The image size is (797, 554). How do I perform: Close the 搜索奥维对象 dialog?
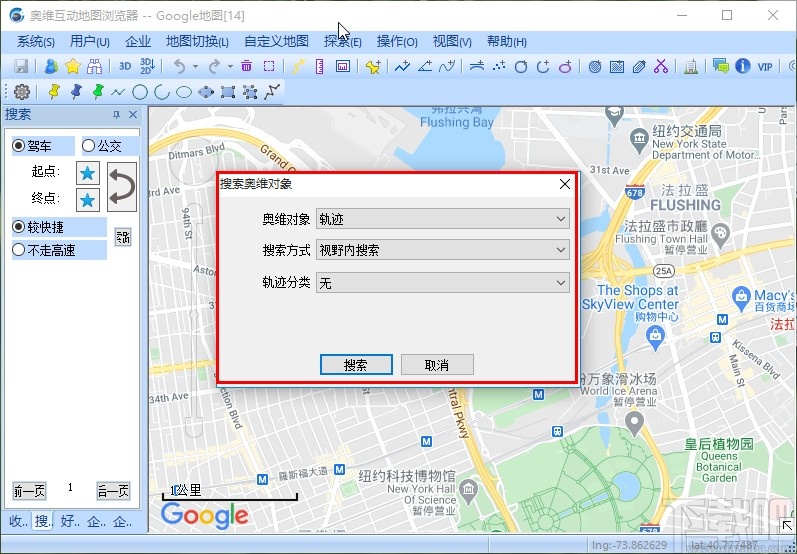pos(565,184)
